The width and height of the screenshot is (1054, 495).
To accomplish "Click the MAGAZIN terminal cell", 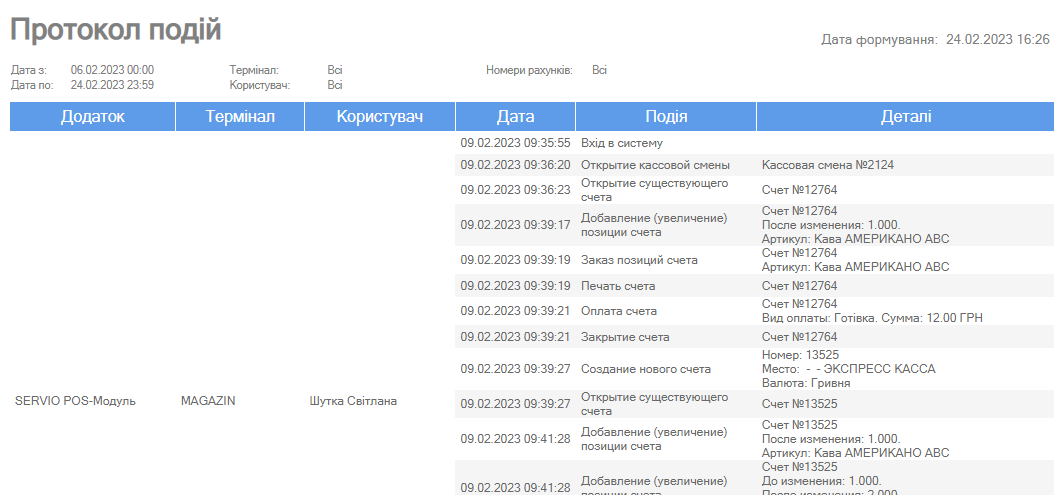I will click(208, 401).
